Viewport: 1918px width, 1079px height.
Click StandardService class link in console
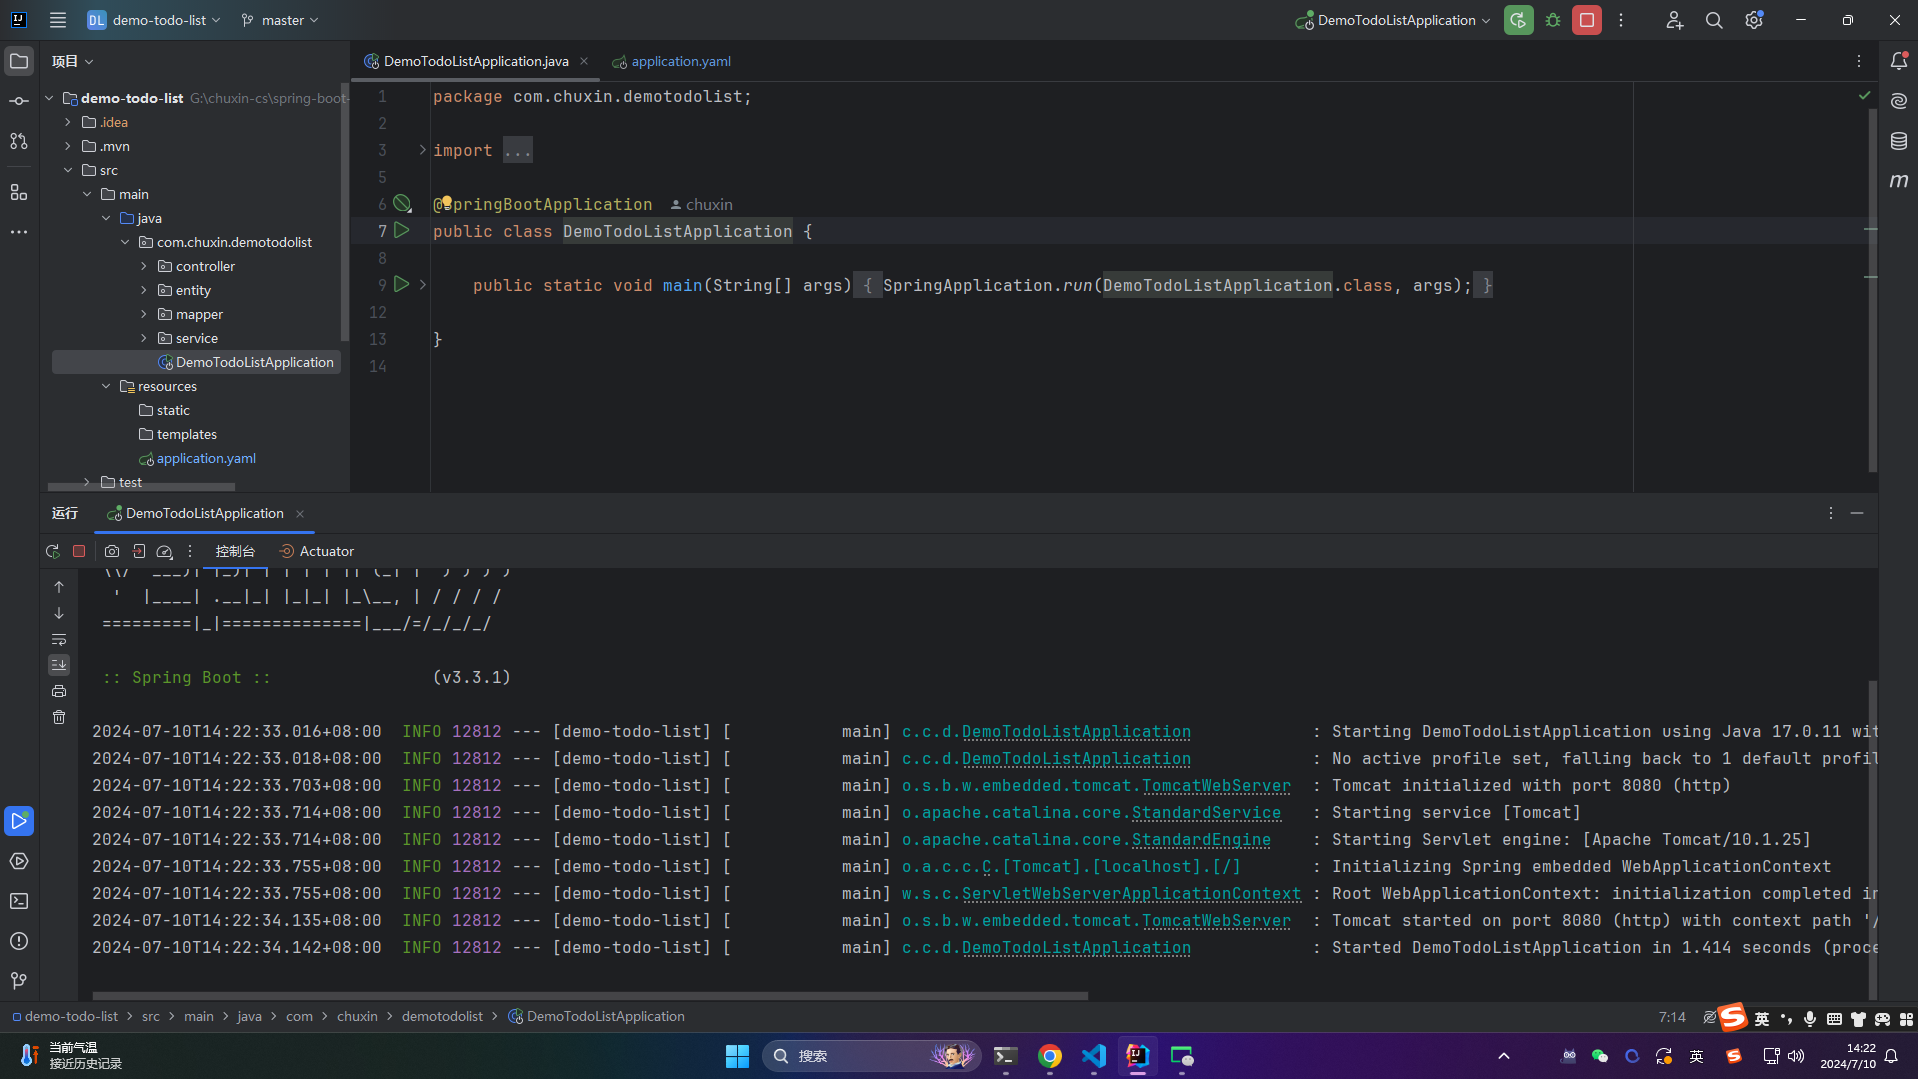[x=1206, y=813]
